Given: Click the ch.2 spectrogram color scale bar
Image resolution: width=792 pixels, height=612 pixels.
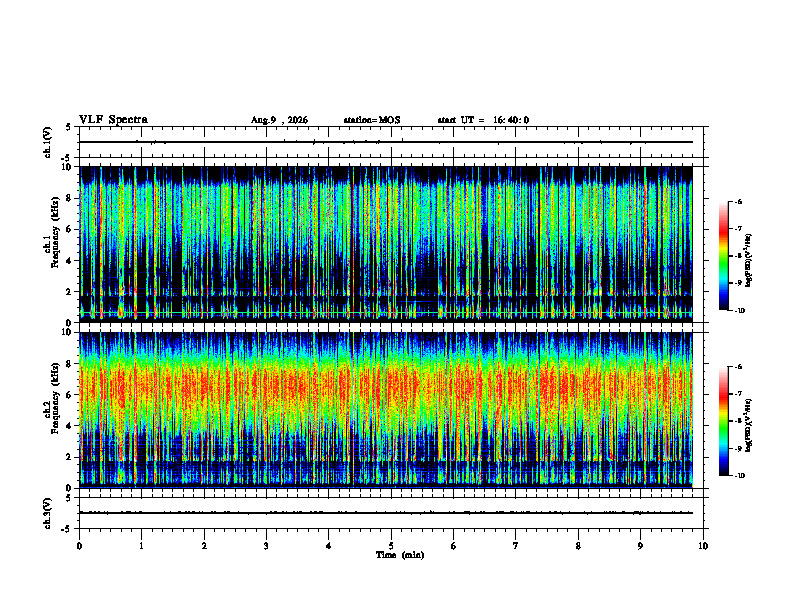Looking at the screenshot, I should click(x=723, y=421).
